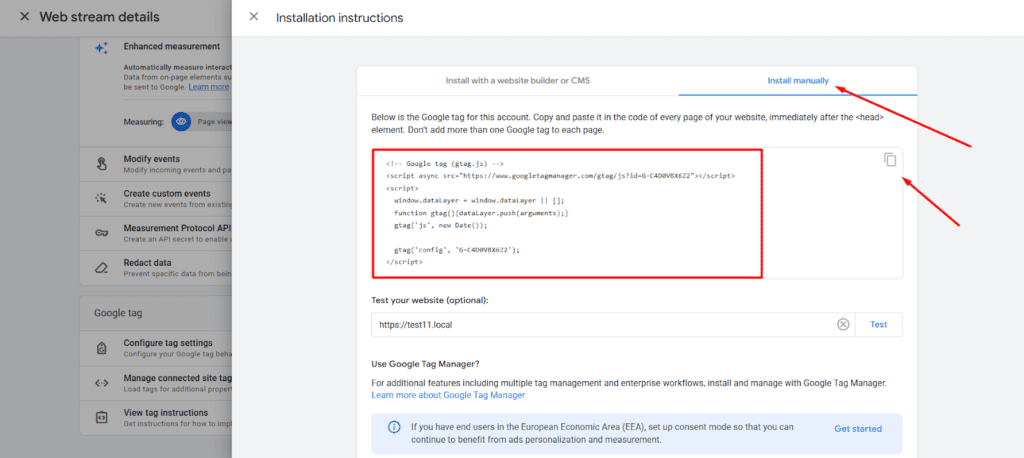This screenshot has width=1024, height=458.
Task: Select the Install manually tab
Action: click(x=797, y=80)
